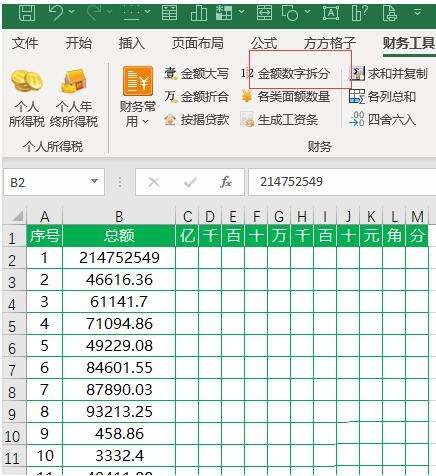The width and height of the screenshot is (436, 476).
Task: Open the Name Box dropdown arrow
Action: click(x=94, y=182)
